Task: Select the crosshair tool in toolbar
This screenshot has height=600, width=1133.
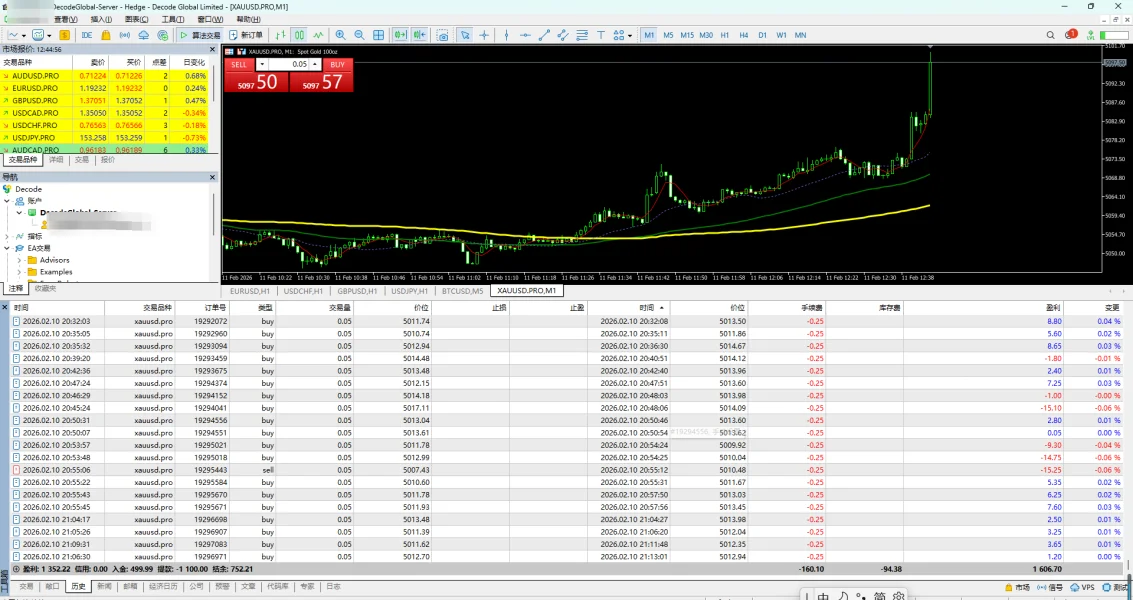Action: point(485,35)
